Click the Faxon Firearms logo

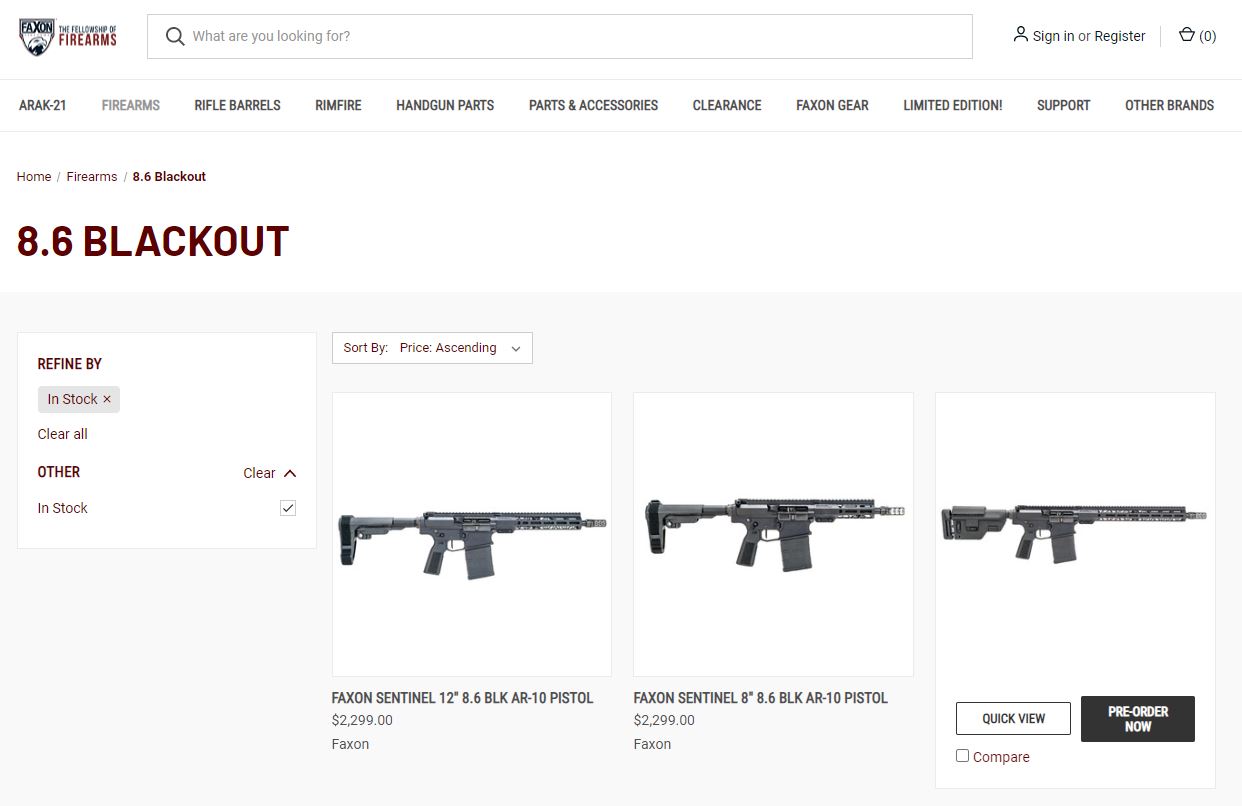tap(68, 36)
